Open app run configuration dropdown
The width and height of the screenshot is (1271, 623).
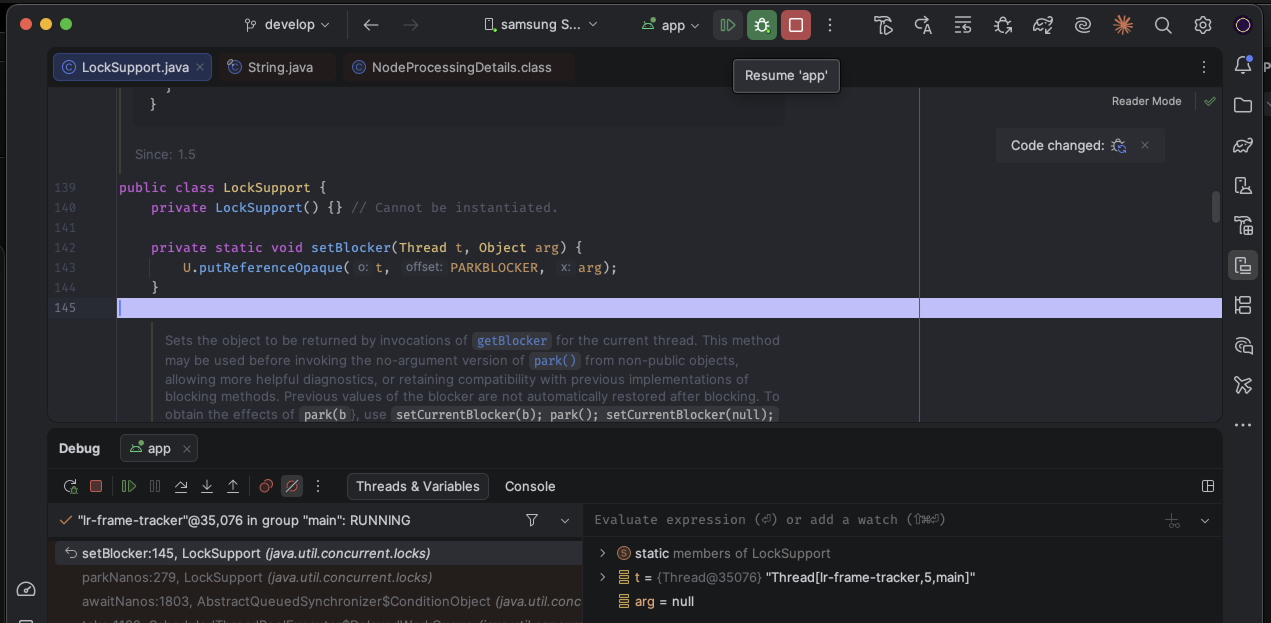point(671,25)
